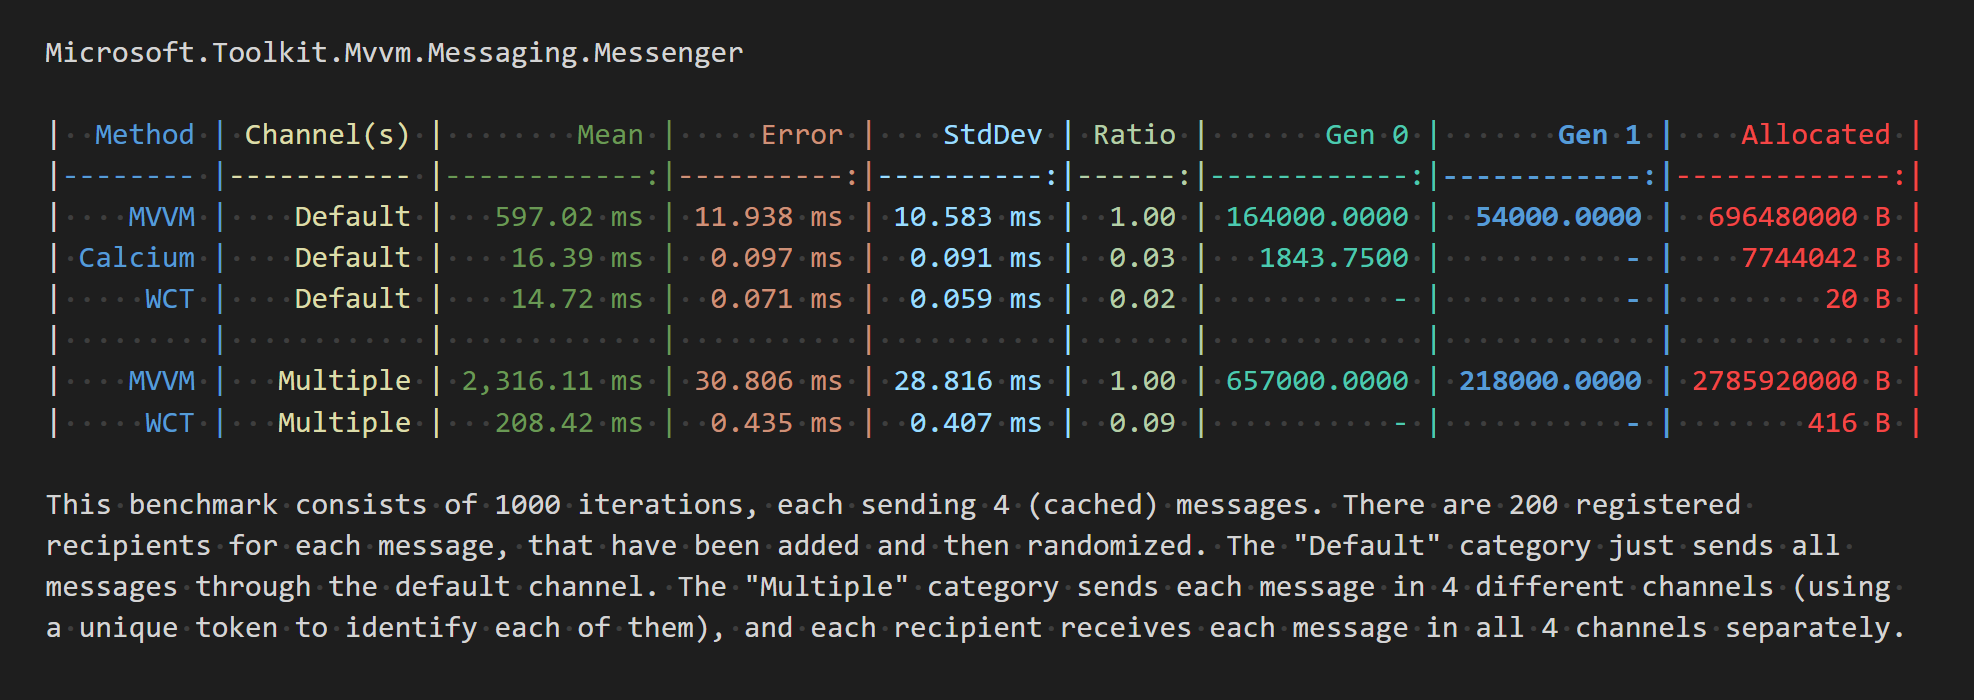
Task: Click the 20 B allocated value
Action: [1858, 299]
